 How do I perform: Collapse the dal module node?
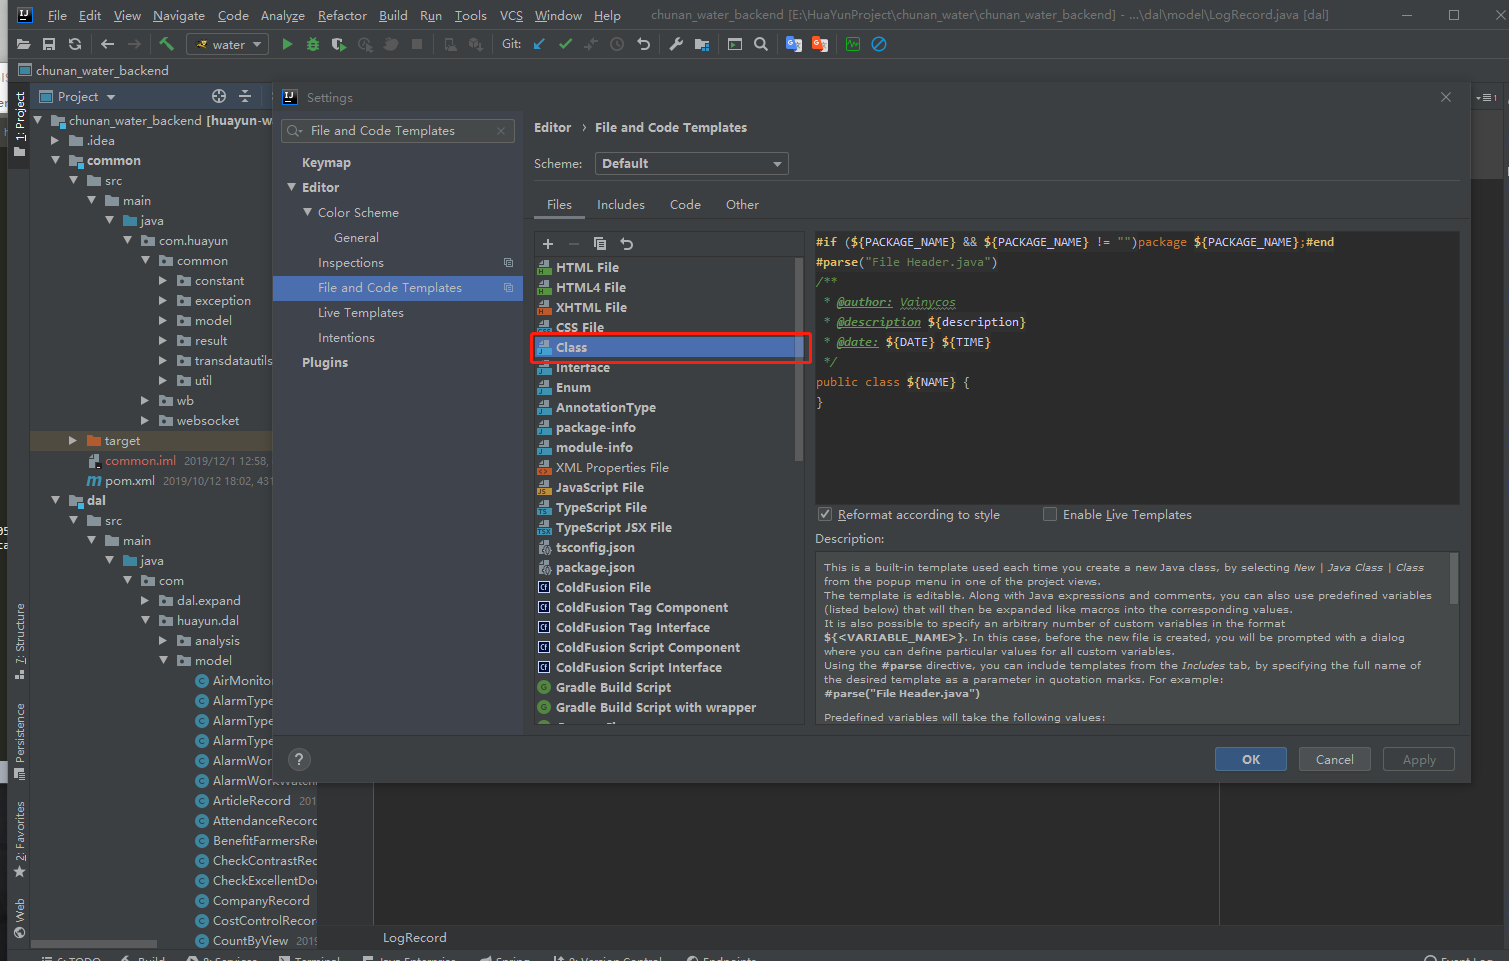click(55, 500)
